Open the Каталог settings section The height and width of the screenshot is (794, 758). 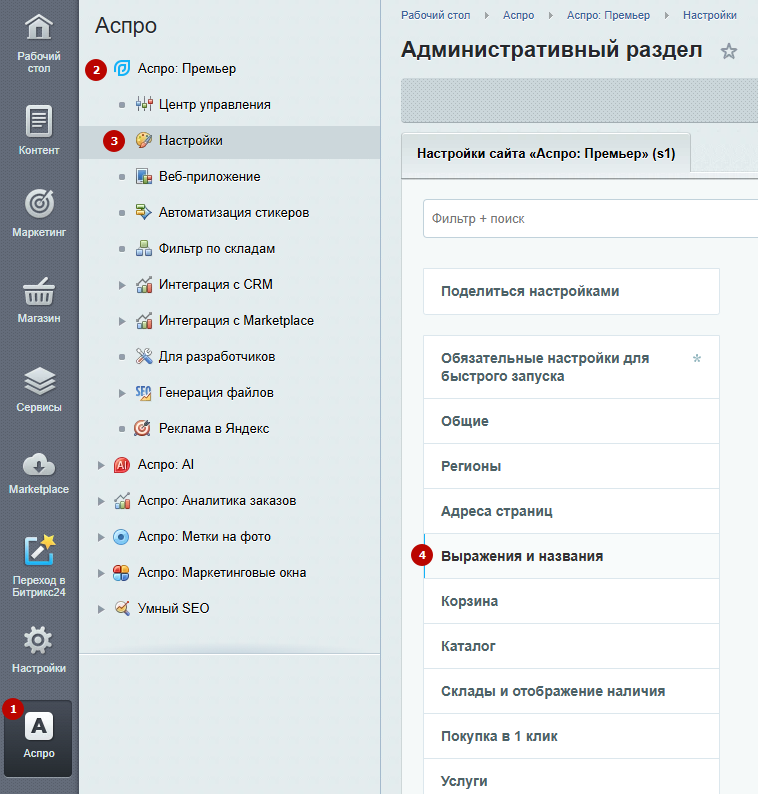point(571,646)
